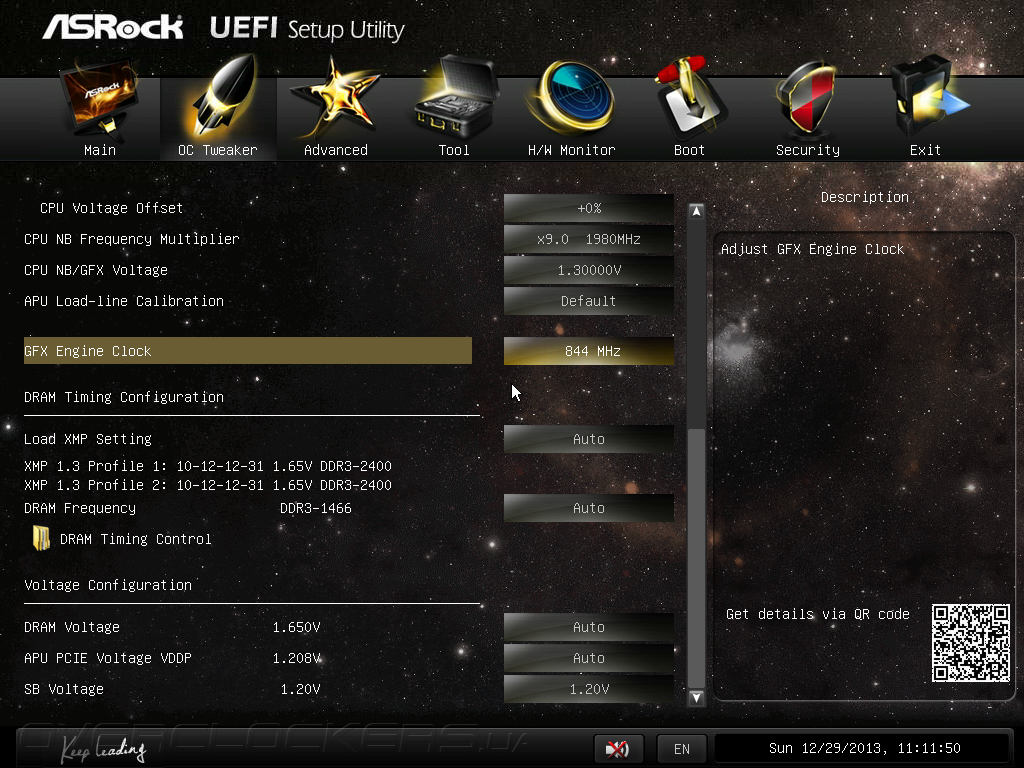
Task: Edit the GFX Engine Clock 844 MHz value
Action: click(588, 351)
